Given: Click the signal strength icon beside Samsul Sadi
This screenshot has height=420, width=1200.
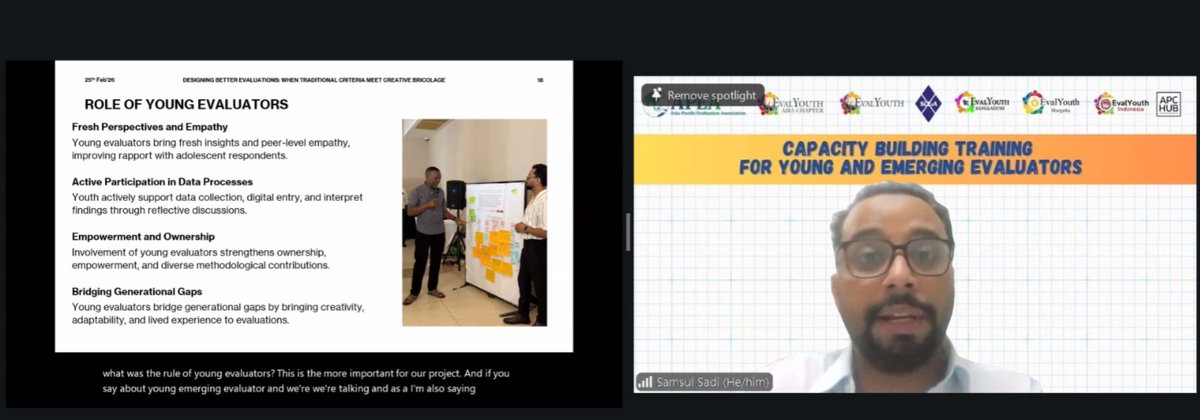Looking at the screenshot, I should pos(645,382).
